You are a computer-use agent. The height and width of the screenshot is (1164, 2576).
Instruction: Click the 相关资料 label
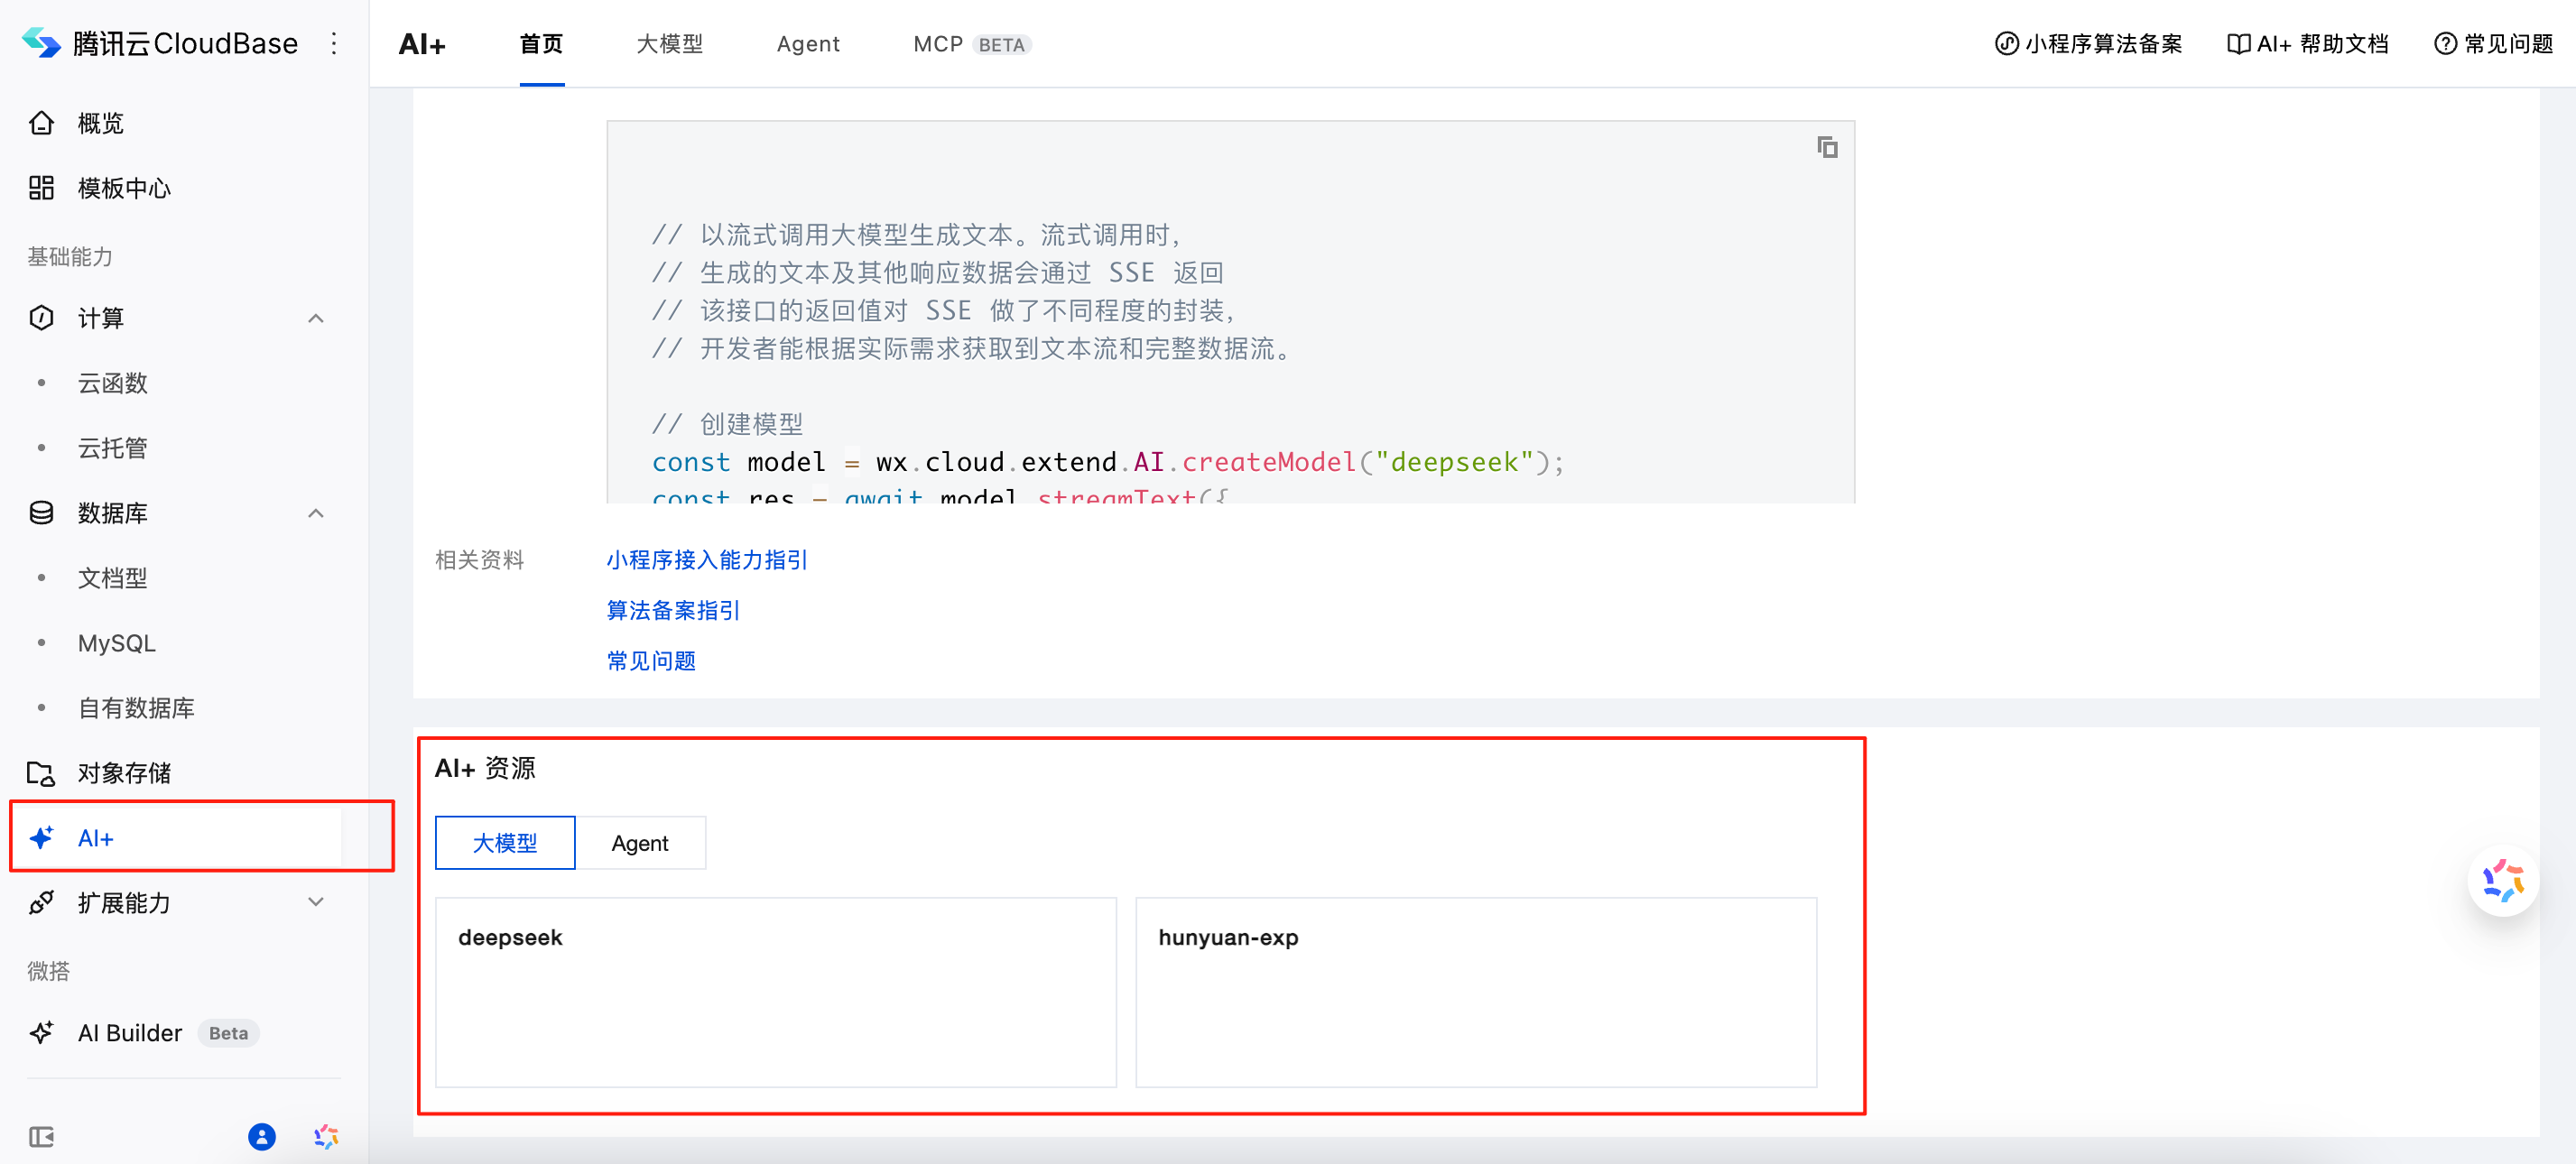coord(479,560)
